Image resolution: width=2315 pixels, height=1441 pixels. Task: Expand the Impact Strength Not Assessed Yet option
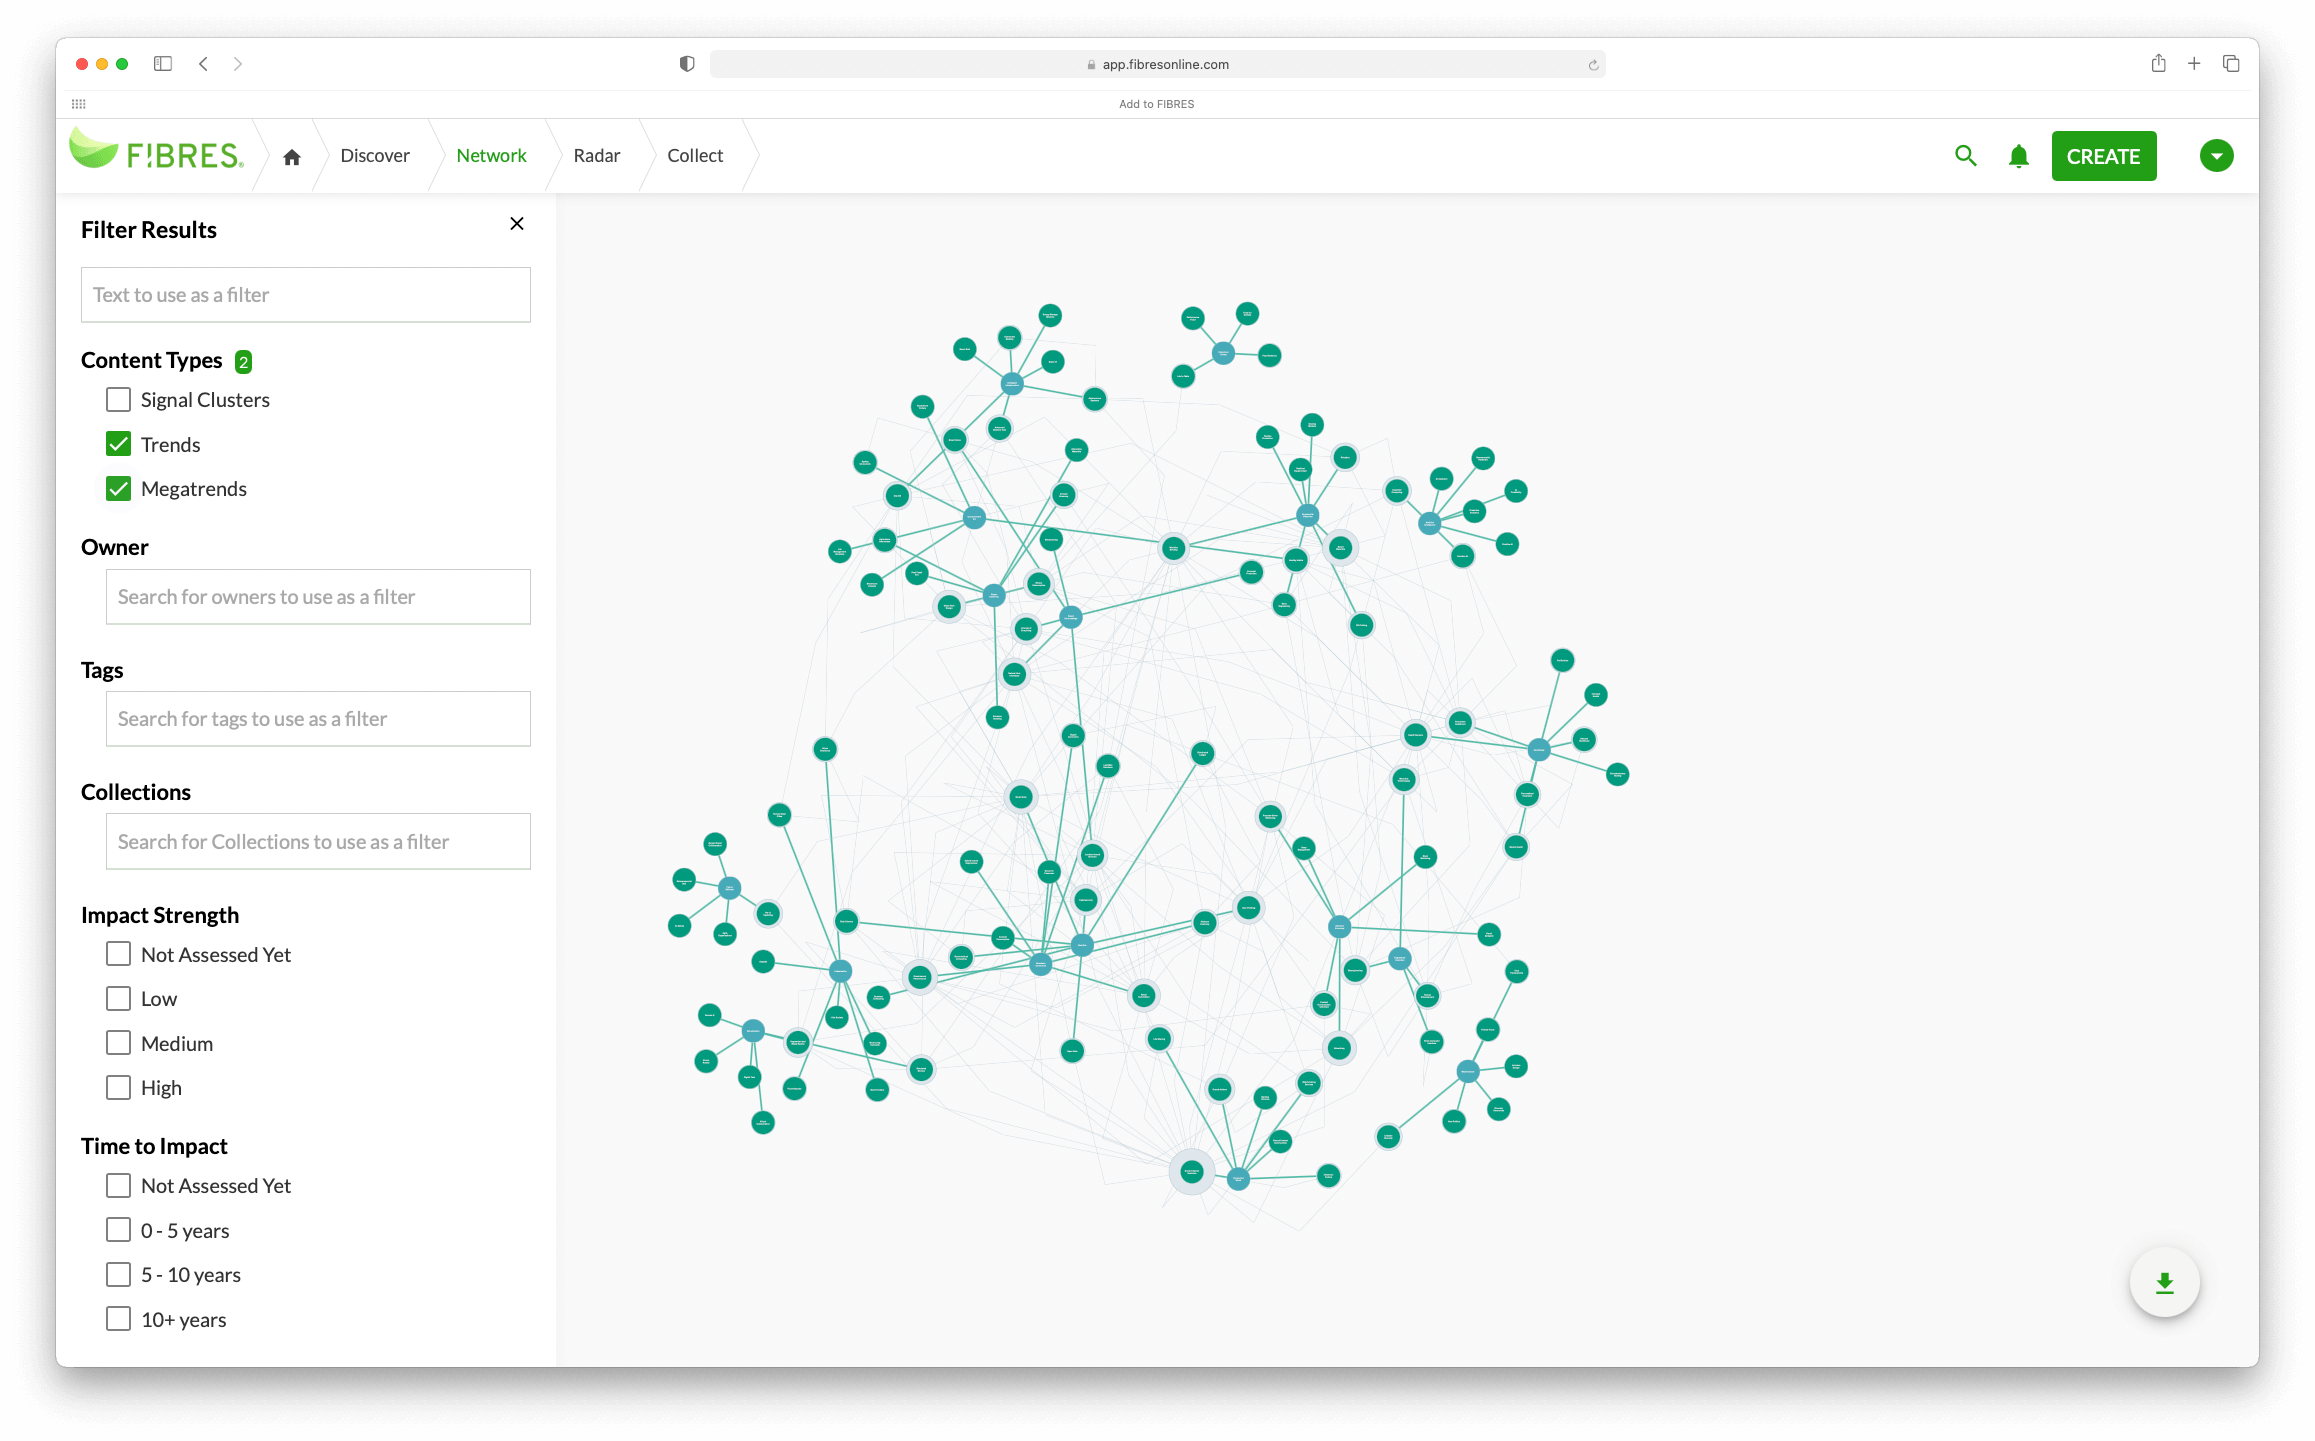[118, 955]
